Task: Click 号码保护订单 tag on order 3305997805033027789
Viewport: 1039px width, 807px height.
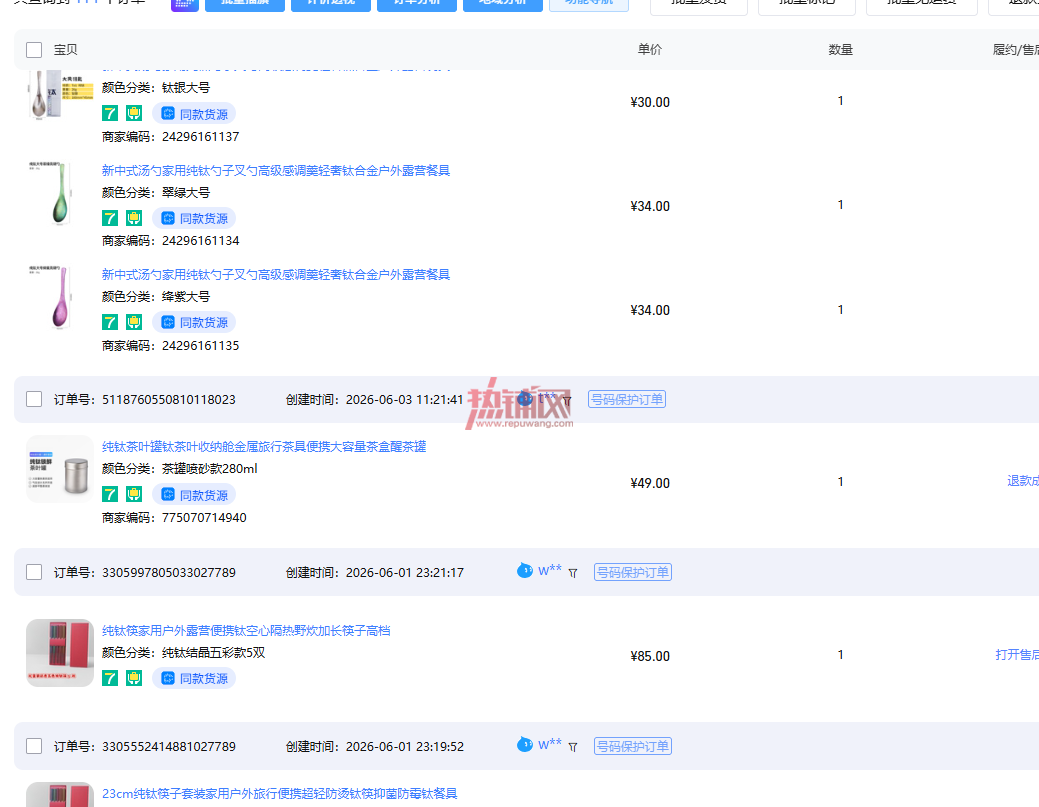Action: pos(633,572)
